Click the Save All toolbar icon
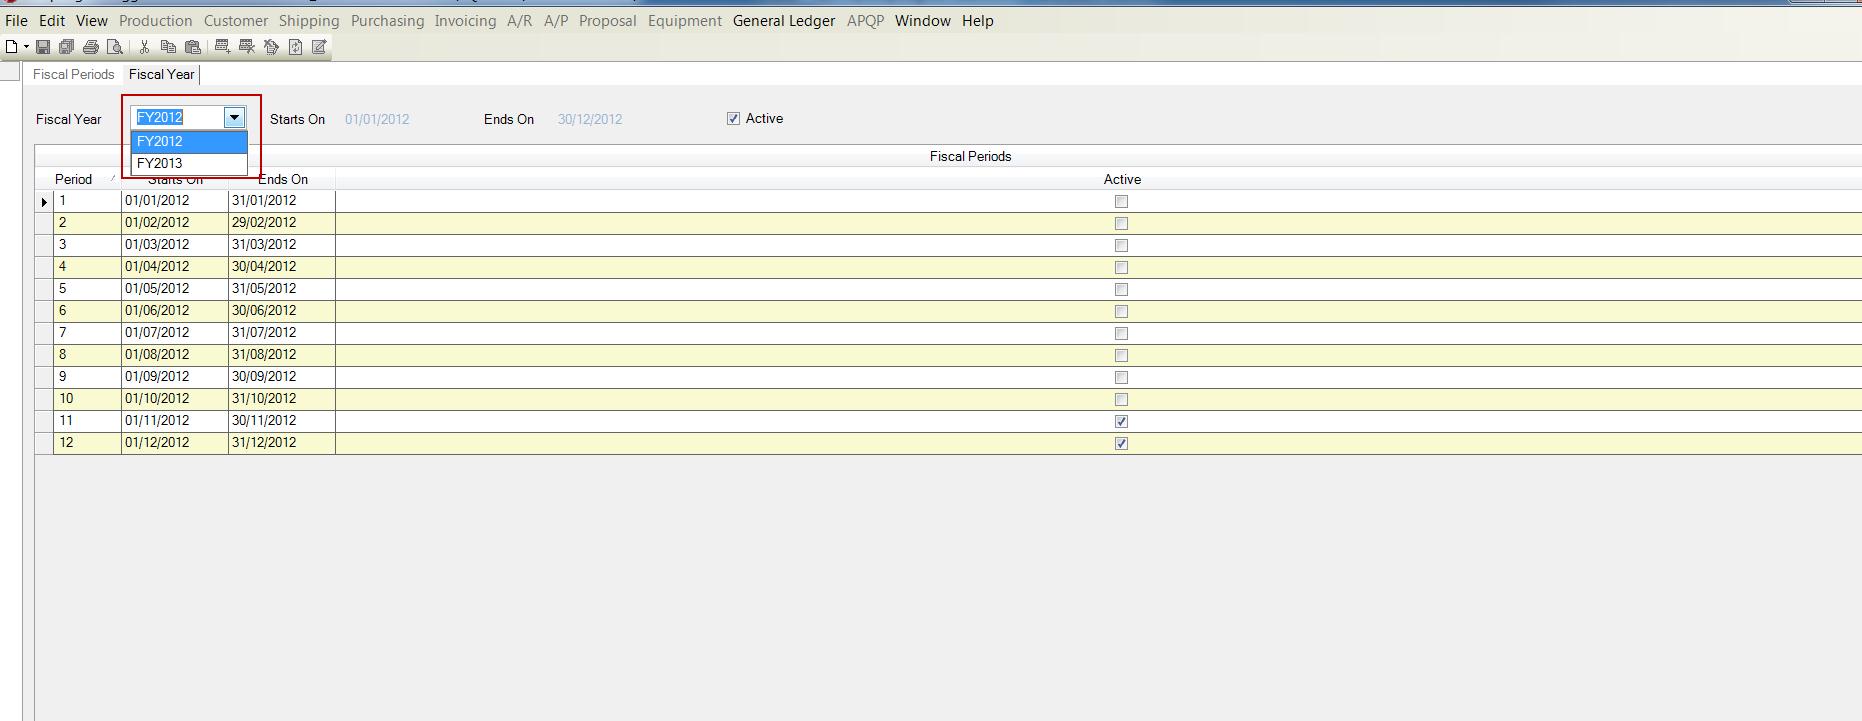 coord(67,47)
